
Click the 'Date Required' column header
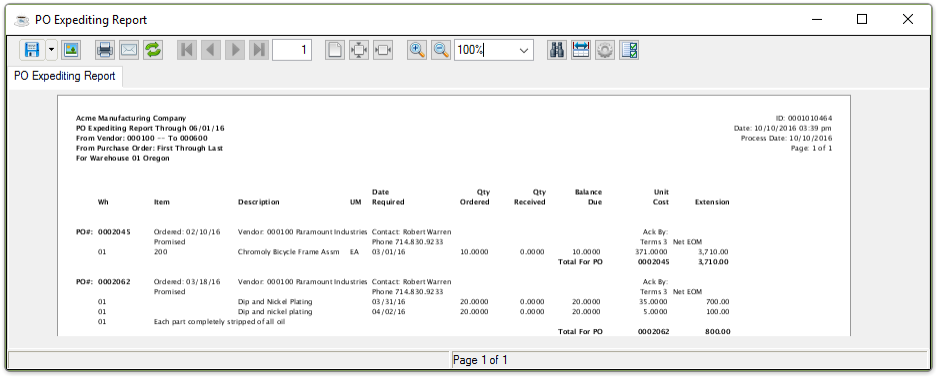pyautogui.click(x=388, y=197)
